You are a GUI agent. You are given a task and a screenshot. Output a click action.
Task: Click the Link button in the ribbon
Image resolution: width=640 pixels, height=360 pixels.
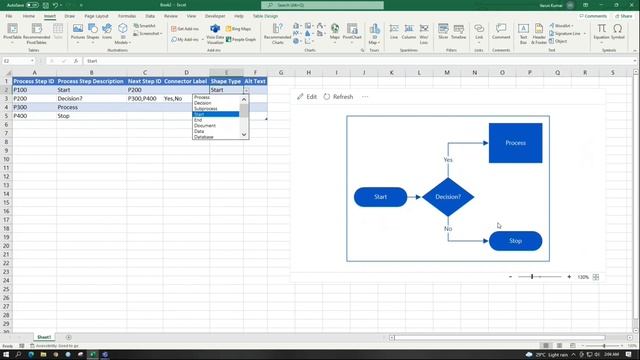pyautogui.click(x=479, y=32)
